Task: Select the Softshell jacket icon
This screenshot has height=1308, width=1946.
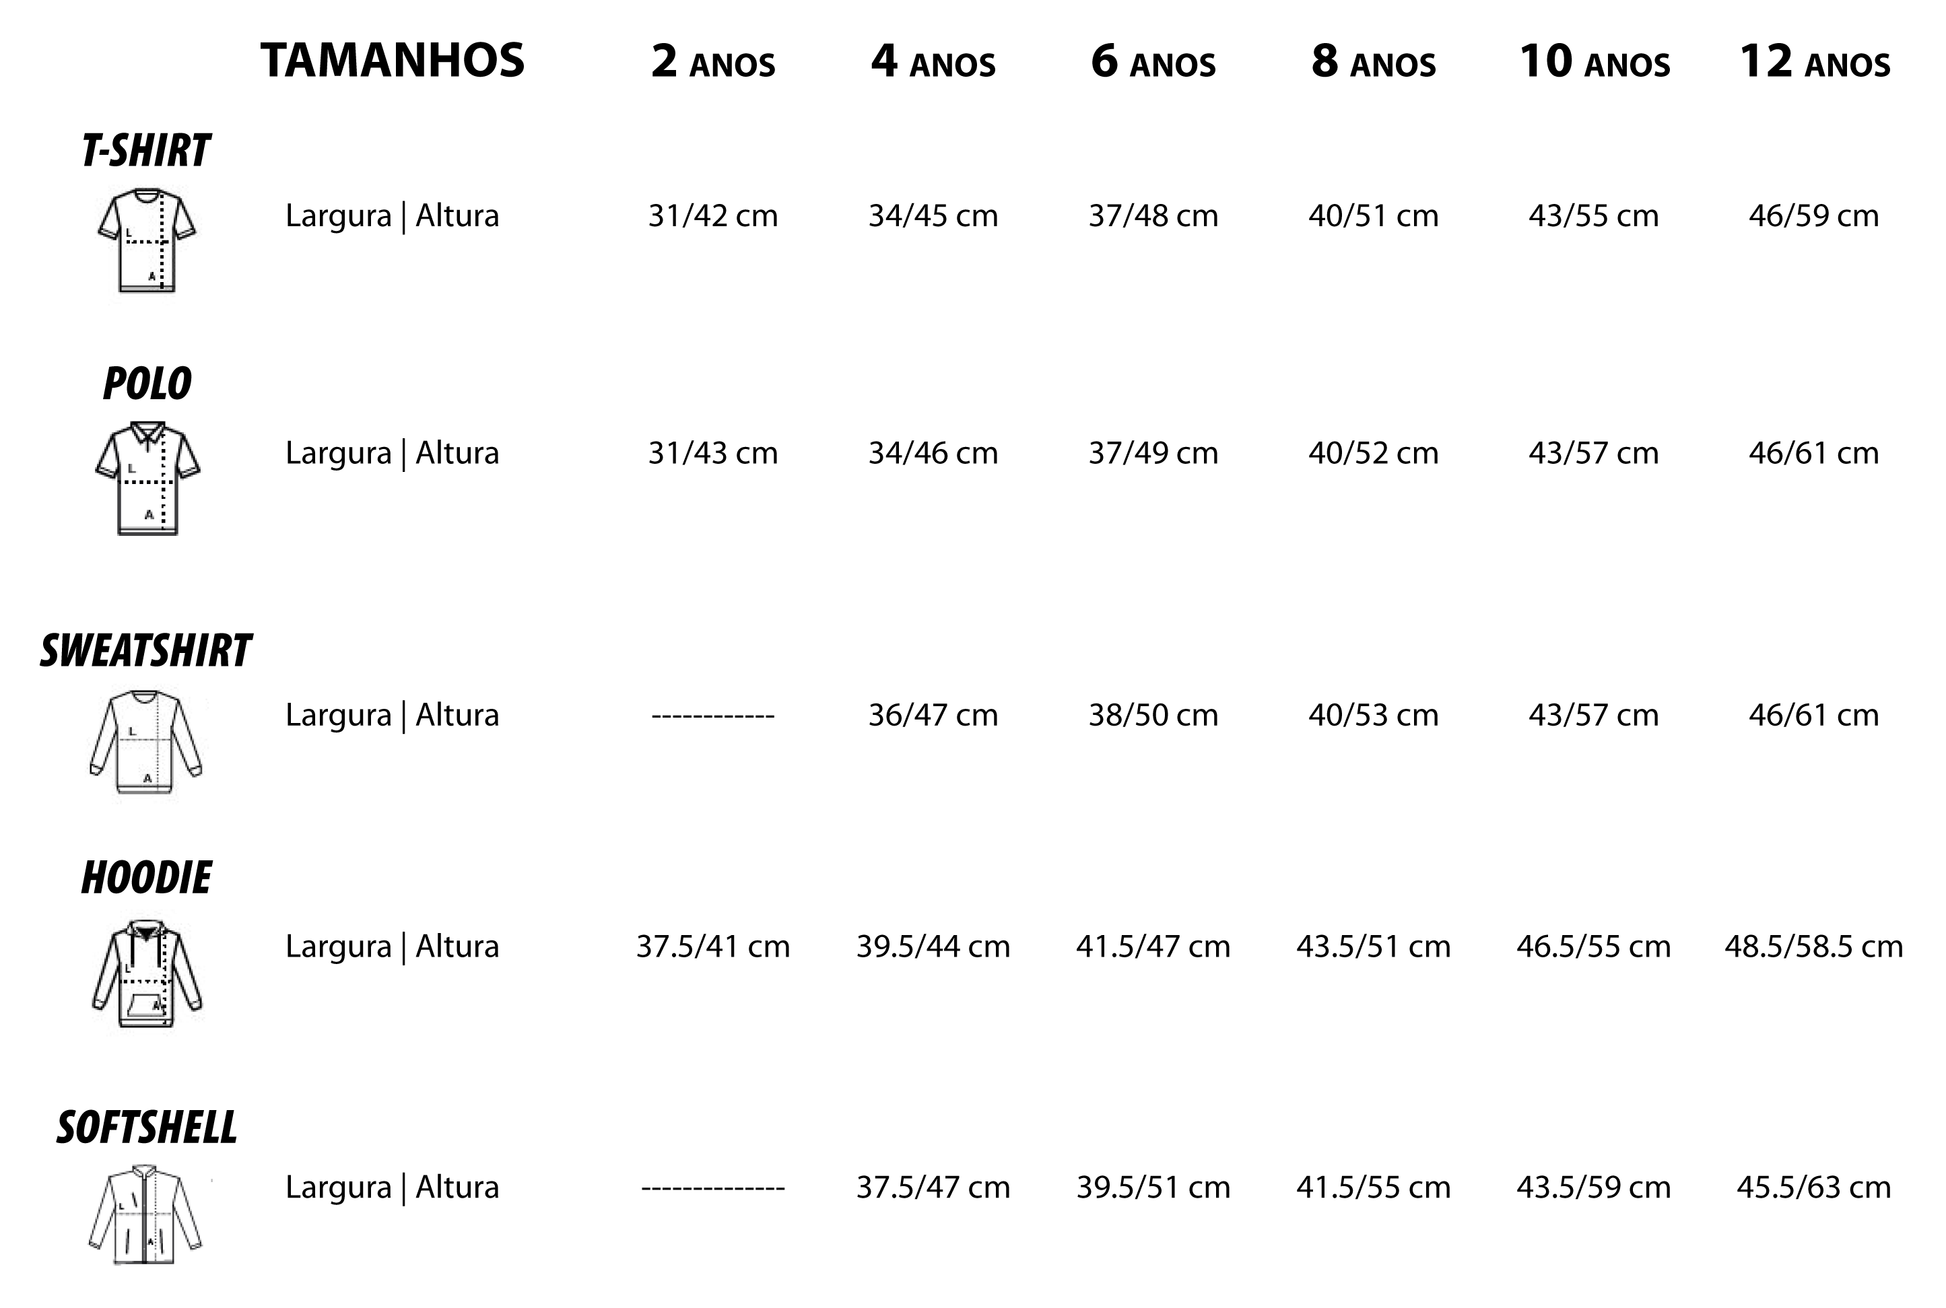Action: 146,1215
